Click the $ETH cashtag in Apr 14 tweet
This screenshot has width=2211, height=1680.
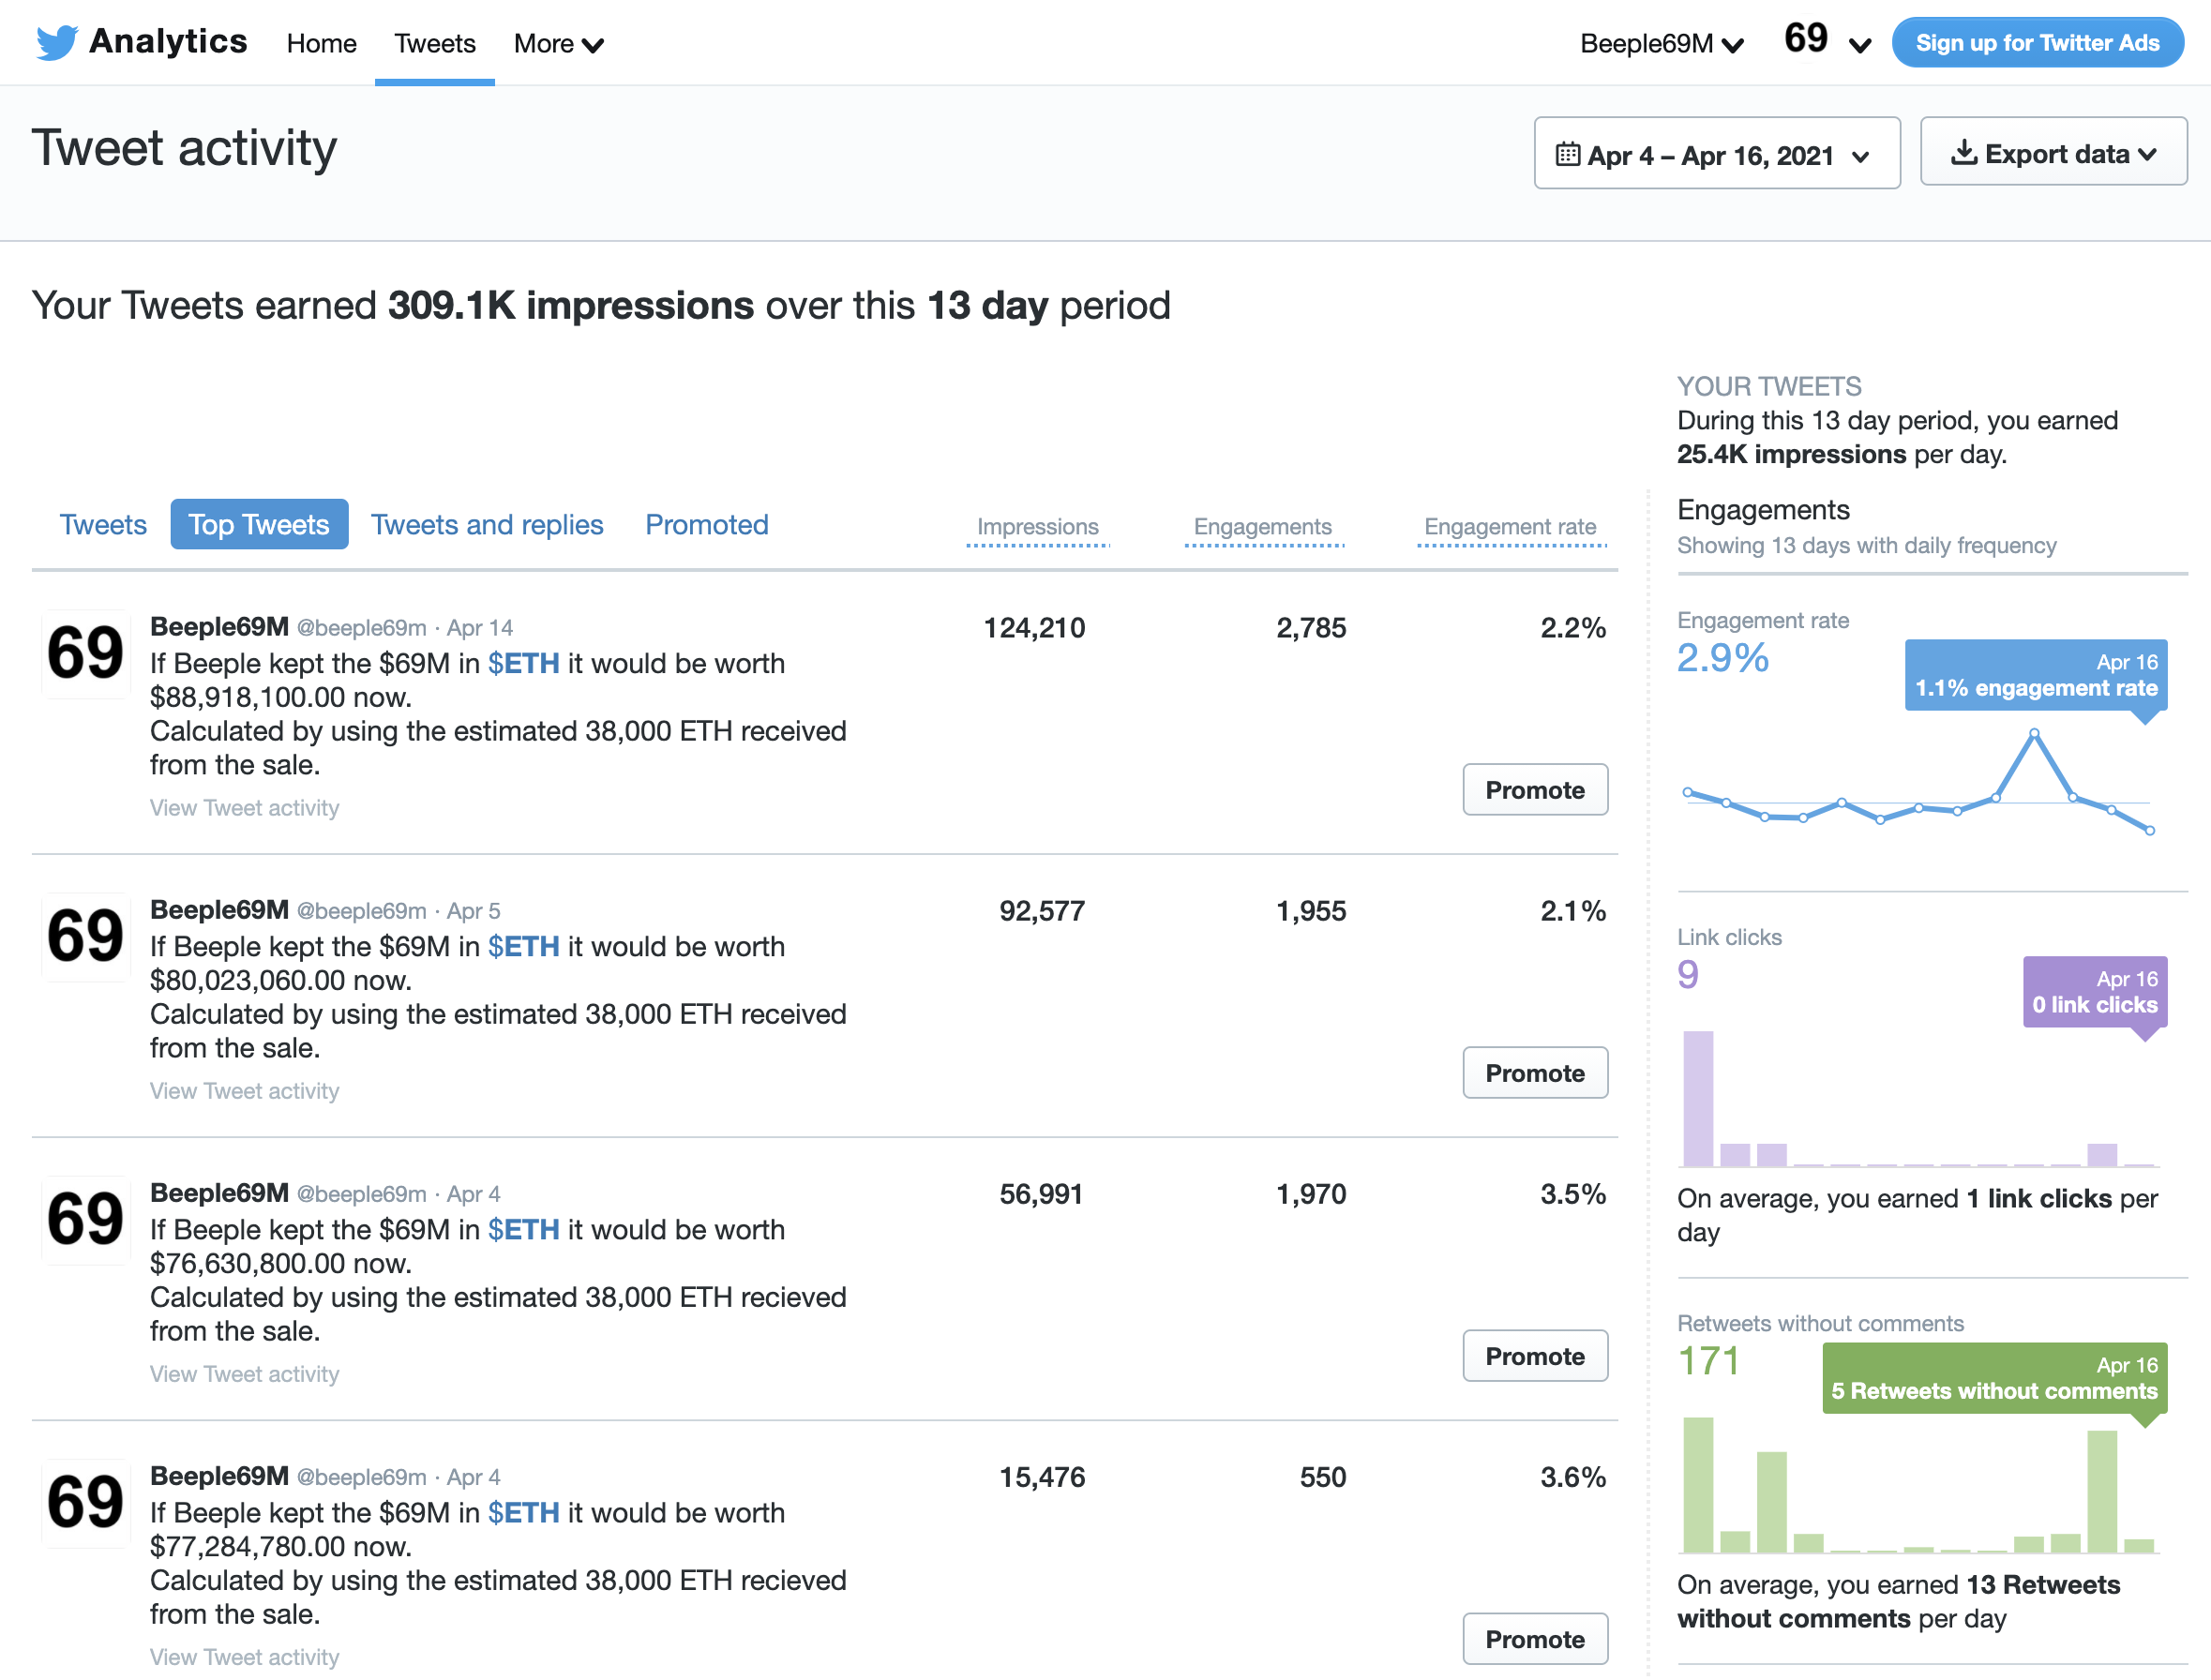pyautogui.click(x=523, y=663)
